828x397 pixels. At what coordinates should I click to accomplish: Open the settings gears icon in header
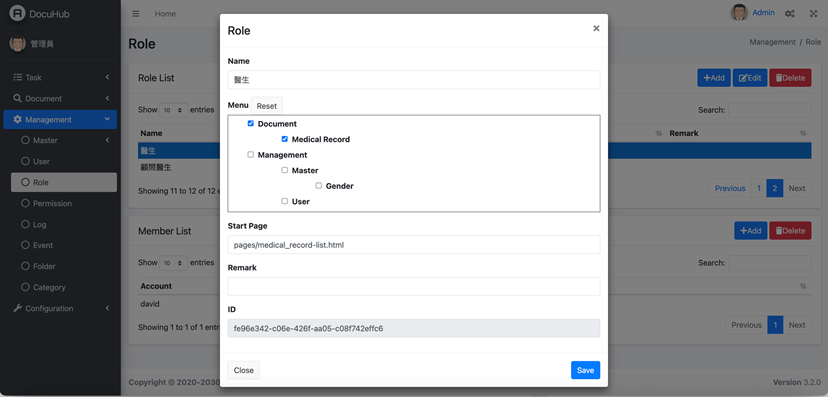tap(790, 13)
